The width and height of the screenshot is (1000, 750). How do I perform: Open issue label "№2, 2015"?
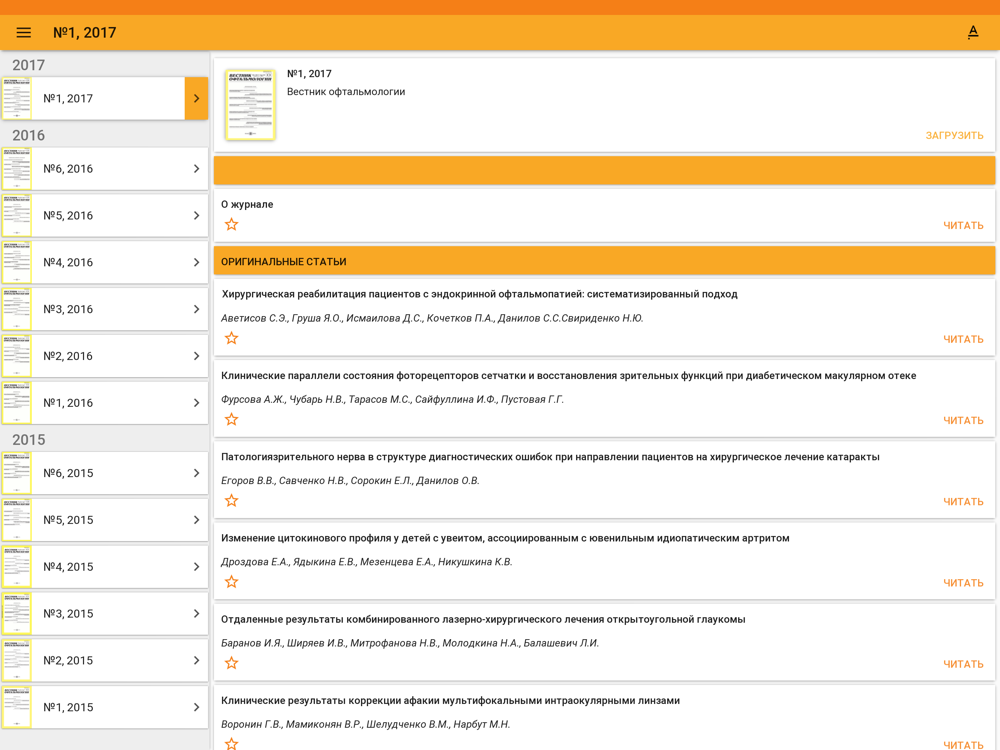68,660
